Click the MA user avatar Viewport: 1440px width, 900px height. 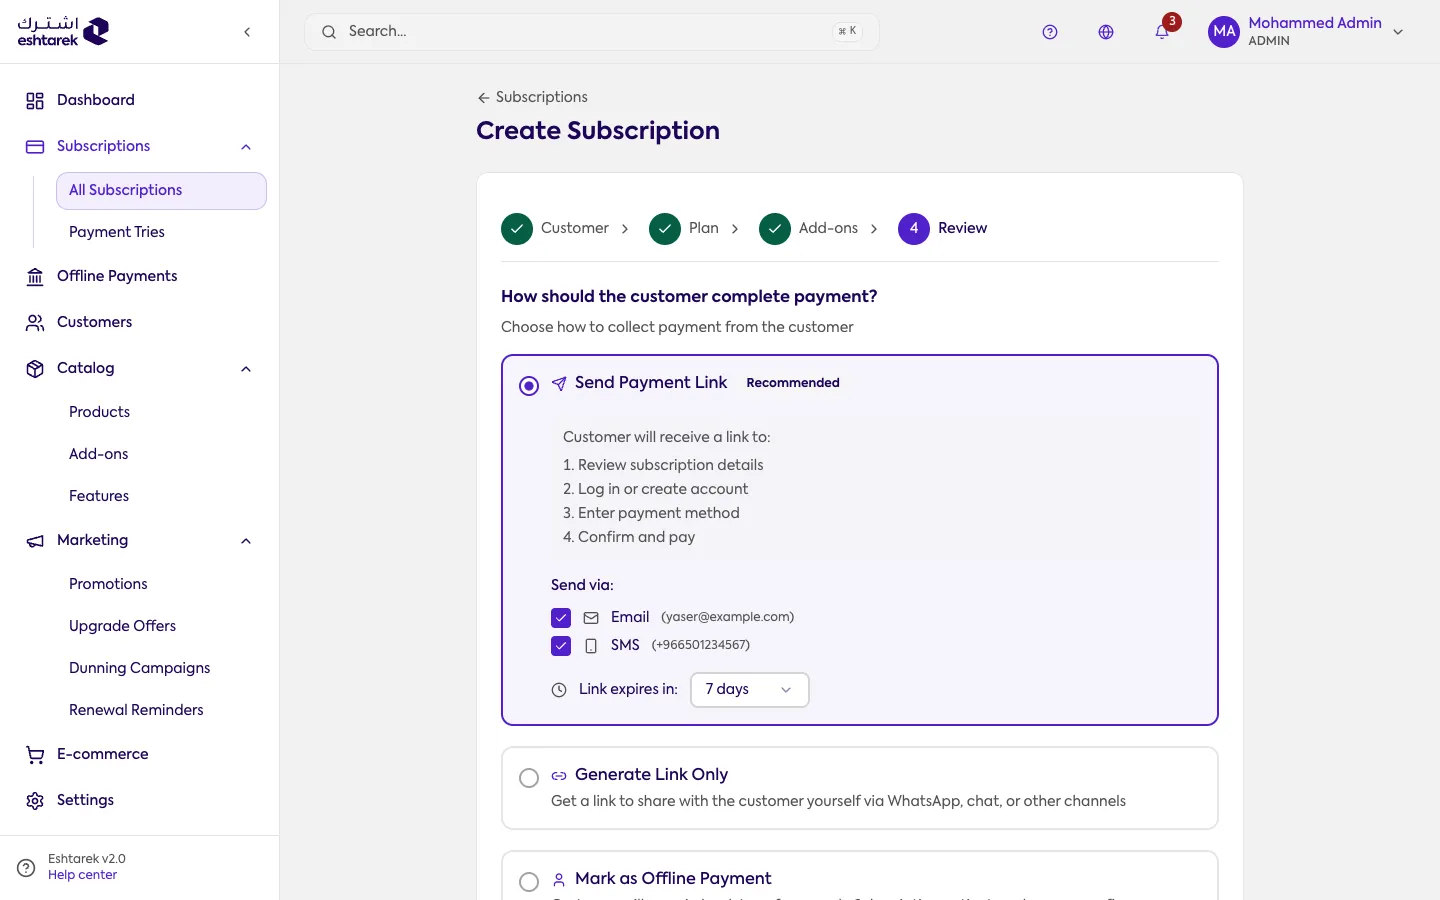[x=1224, y=32]
